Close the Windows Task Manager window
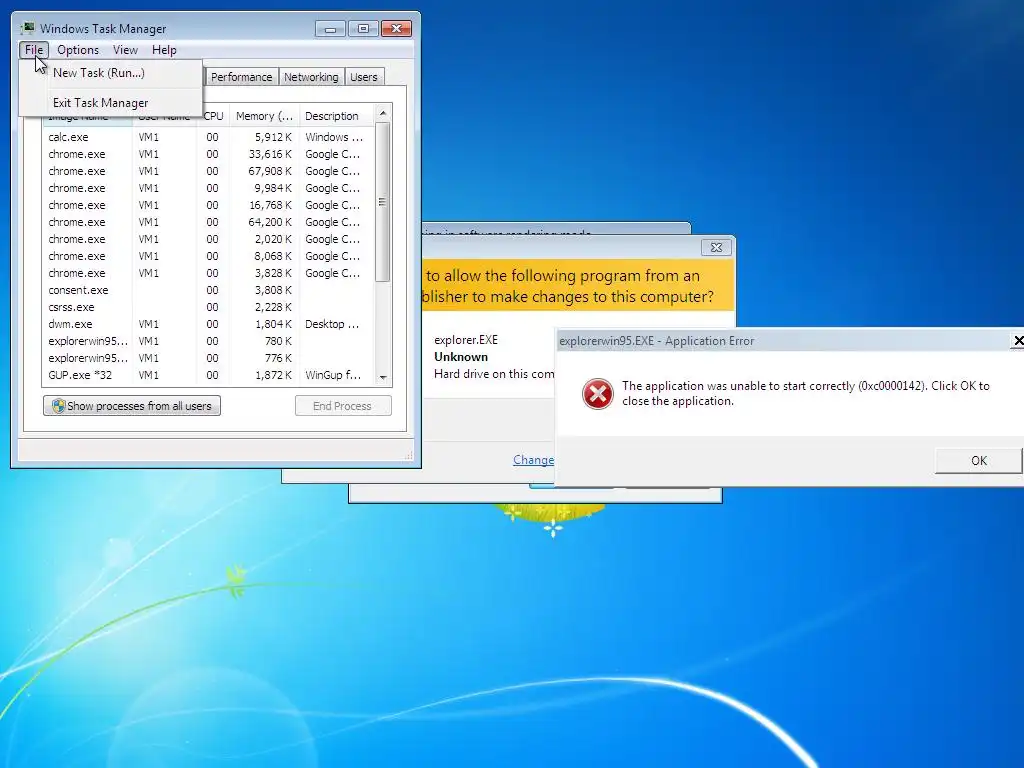The height and width of the screenshot is (768, 1024). coord(396,29)
